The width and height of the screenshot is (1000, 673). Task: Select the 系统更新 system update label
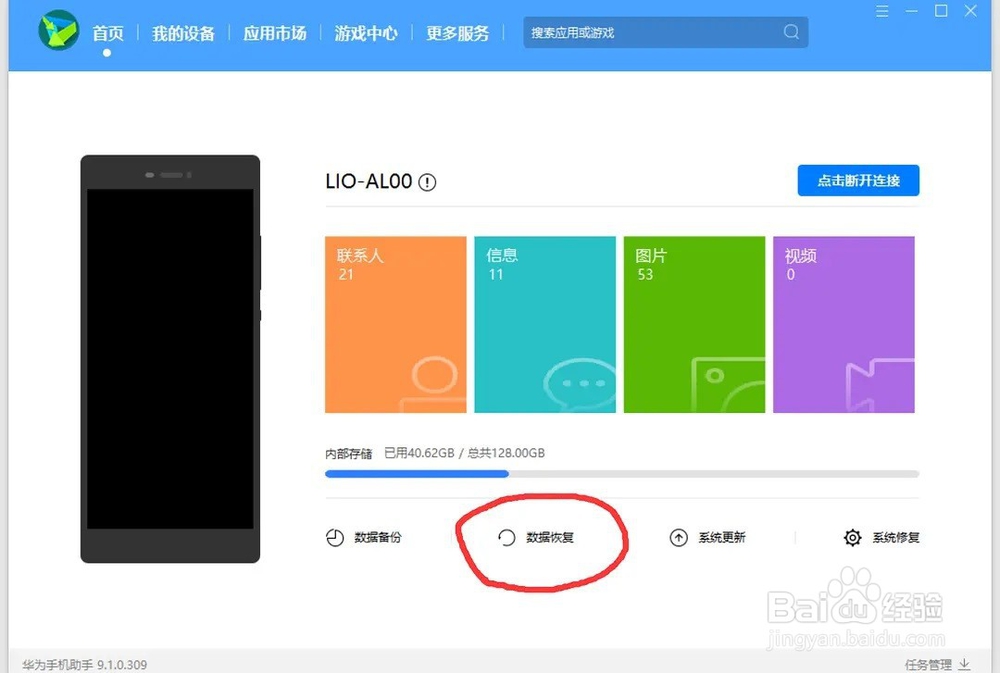[722, 538]
